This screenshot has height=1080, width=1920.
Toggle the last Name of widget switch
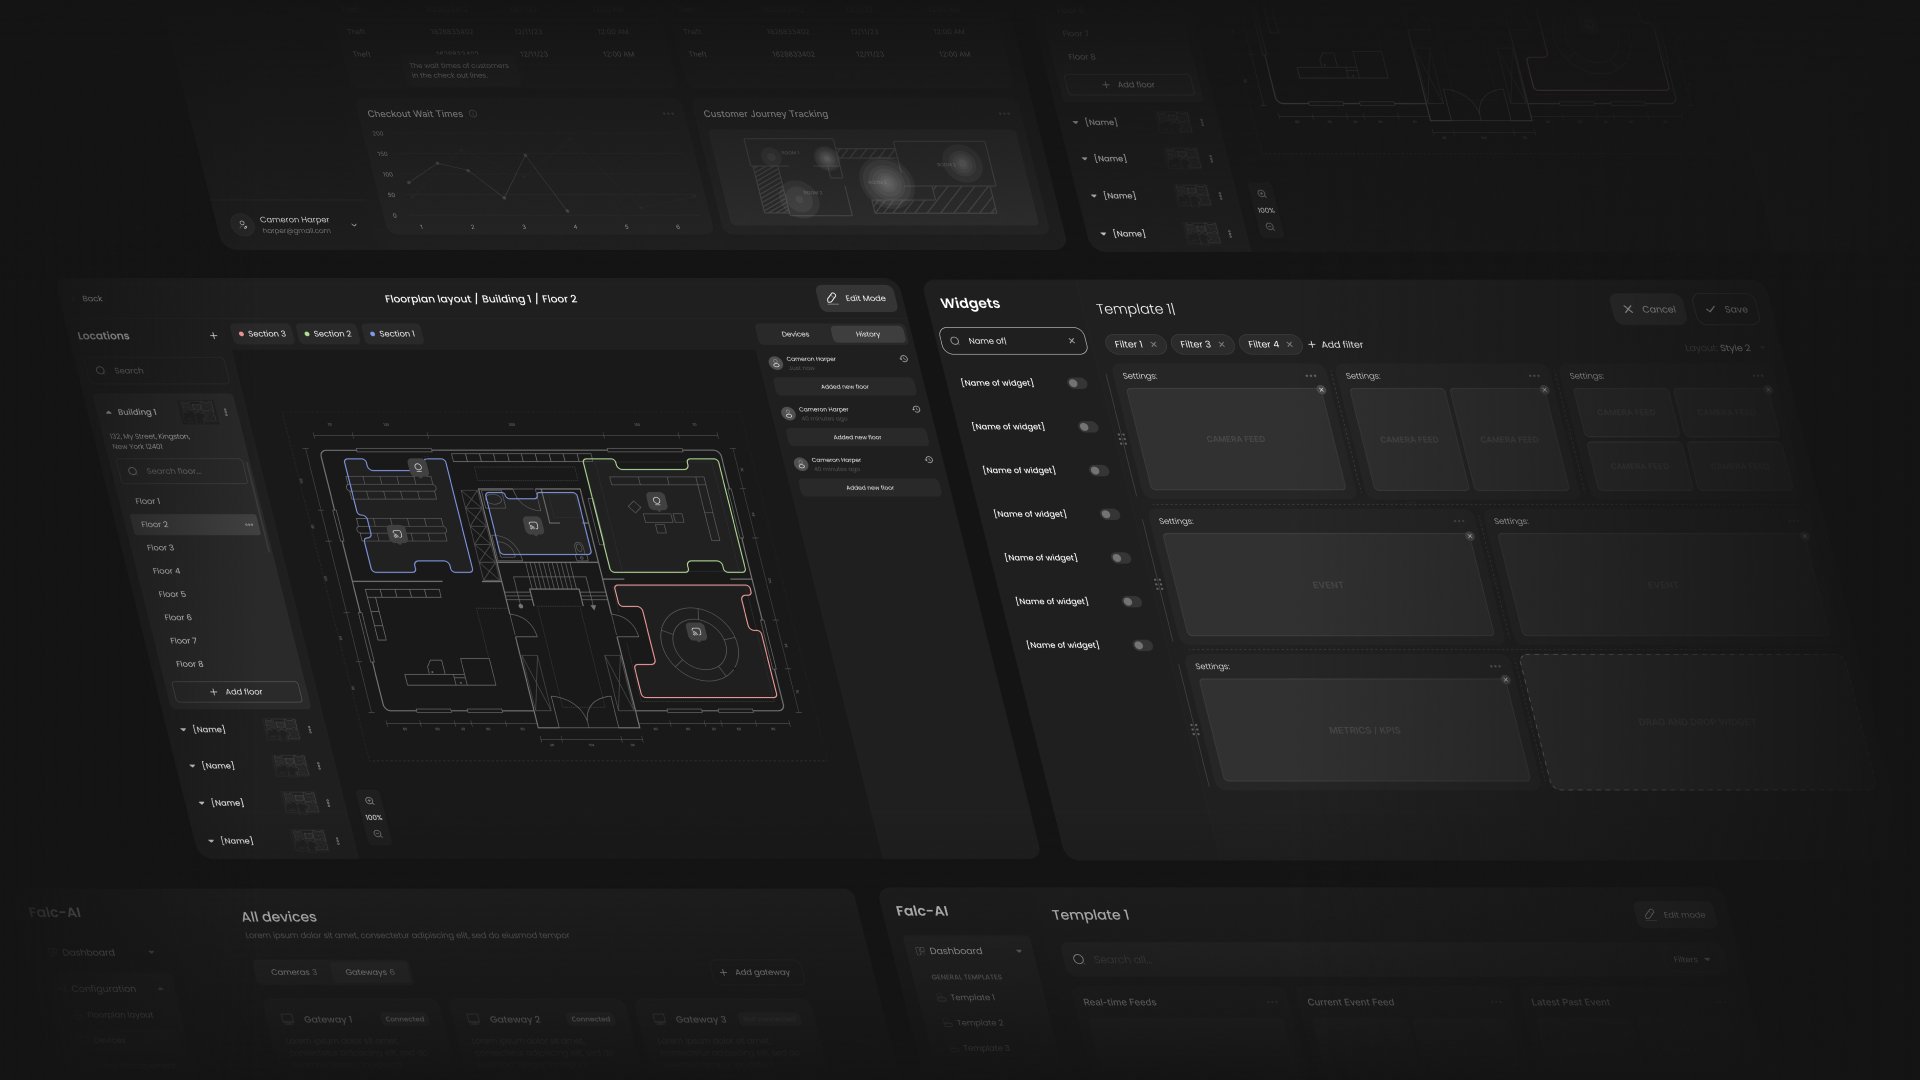[x=1143, y=646]
